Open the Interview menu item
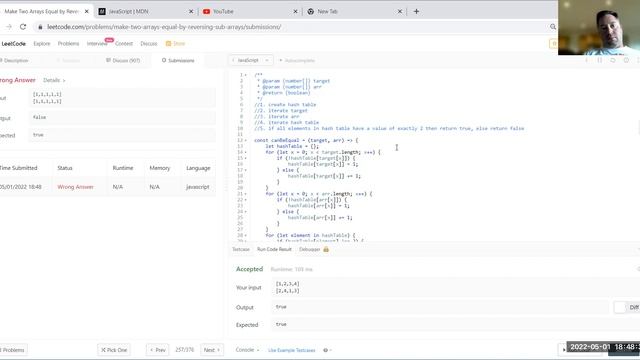This screenshot has width=640, height=360. click(97, 44)
